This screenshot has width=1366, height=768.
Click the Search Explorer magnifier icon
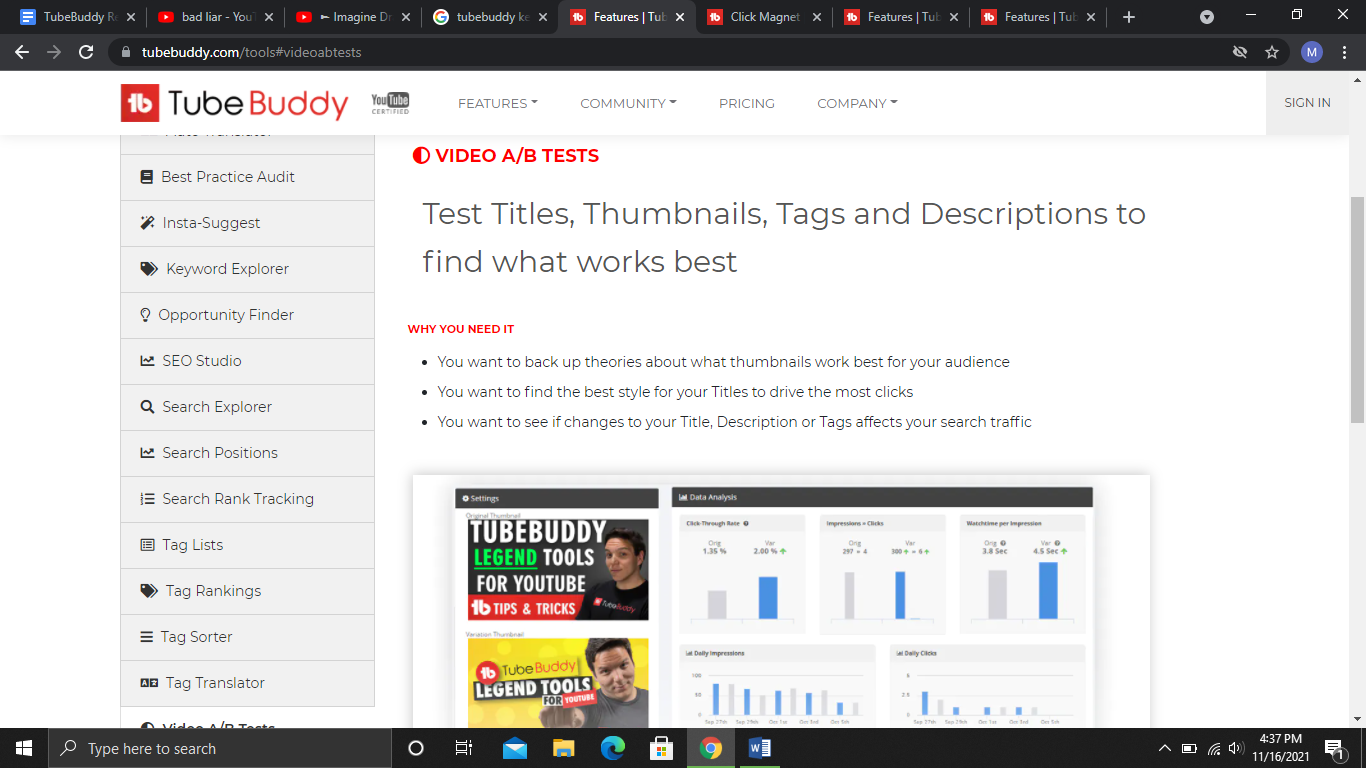147,407
